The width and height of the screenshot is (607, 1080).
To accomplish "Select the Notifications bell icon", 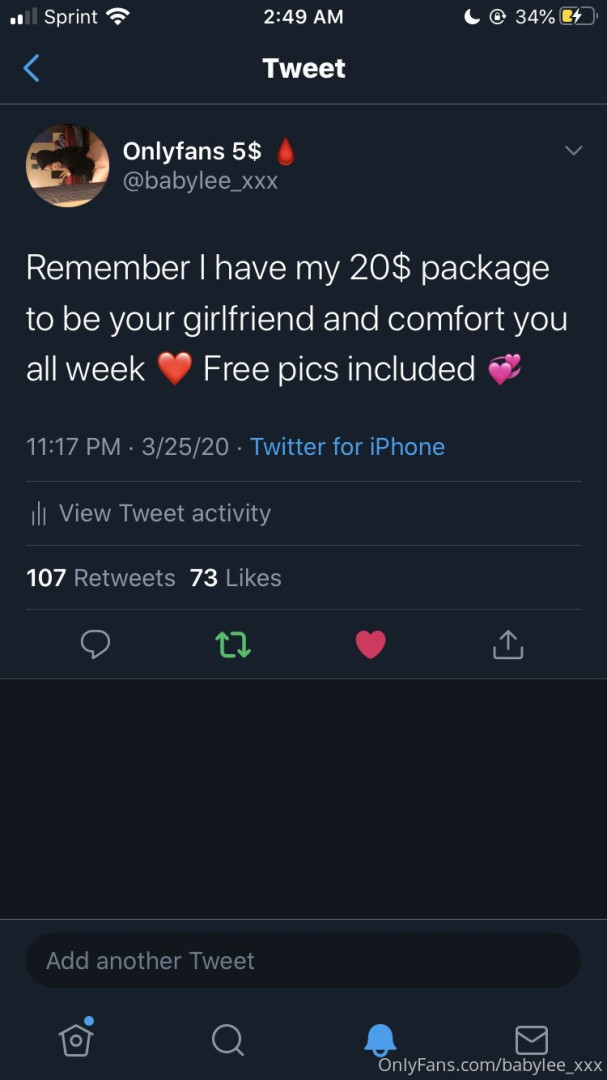I will pos(380,1039).
